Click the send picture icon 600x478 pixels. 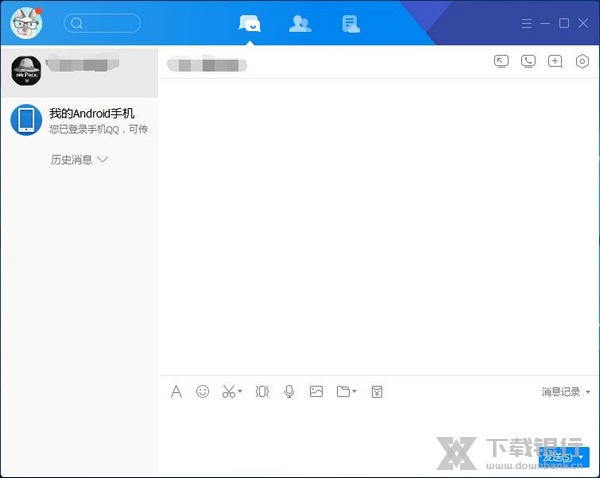pyautogui.click(x=316, y=392)
